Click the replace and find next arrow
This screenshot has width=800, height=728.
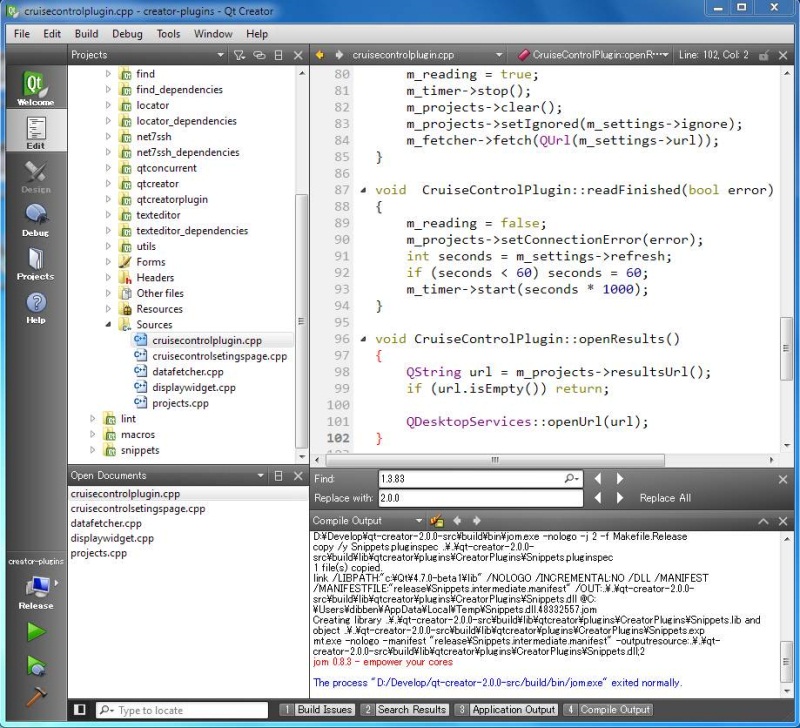click(620, 497)
